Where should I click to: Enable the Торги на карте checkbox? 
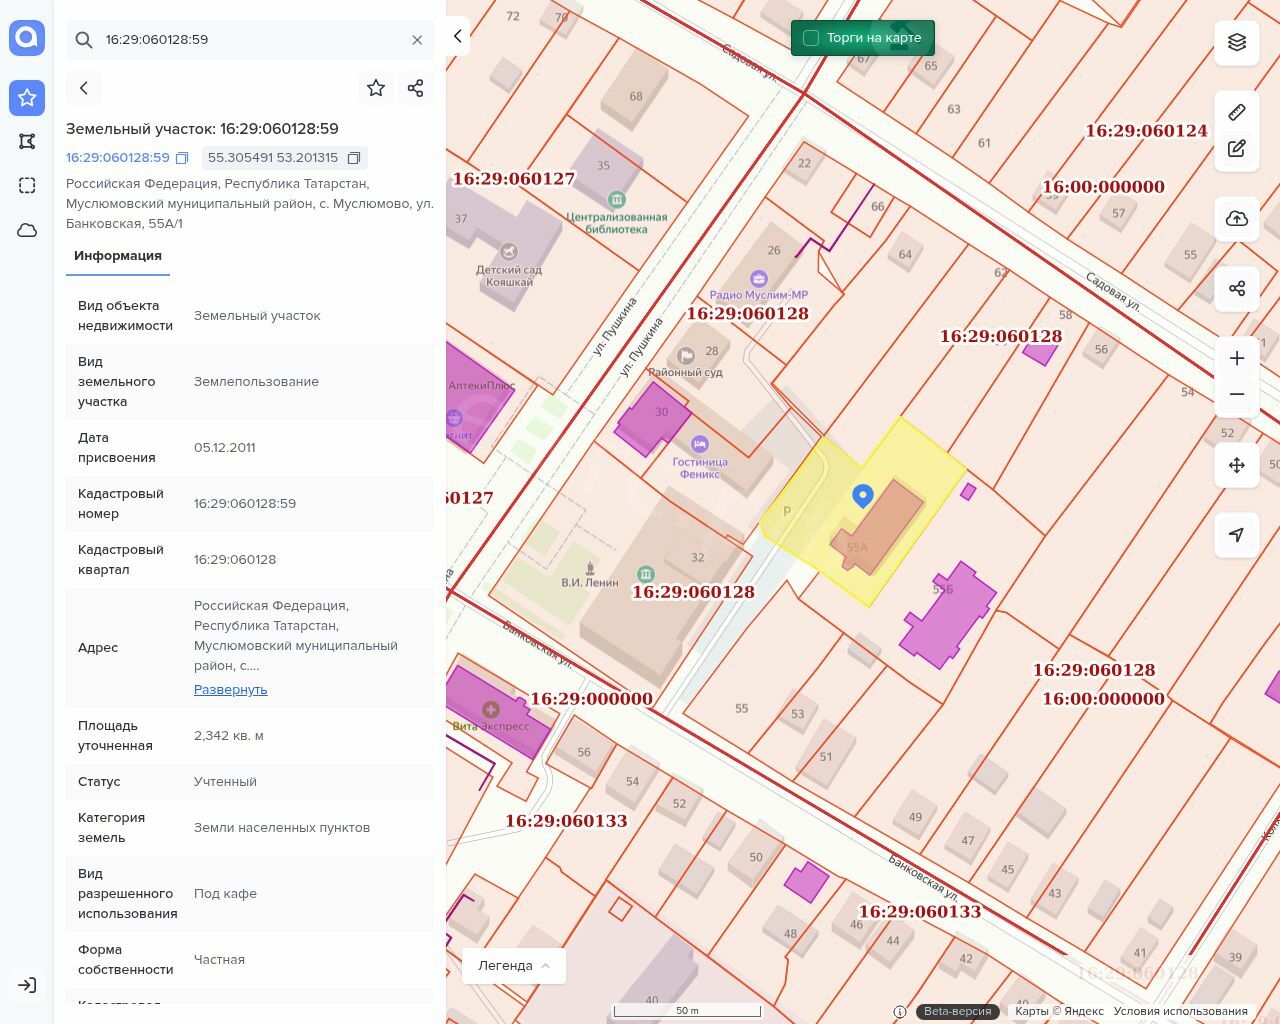pyautogui.click(x=811, y=38)
